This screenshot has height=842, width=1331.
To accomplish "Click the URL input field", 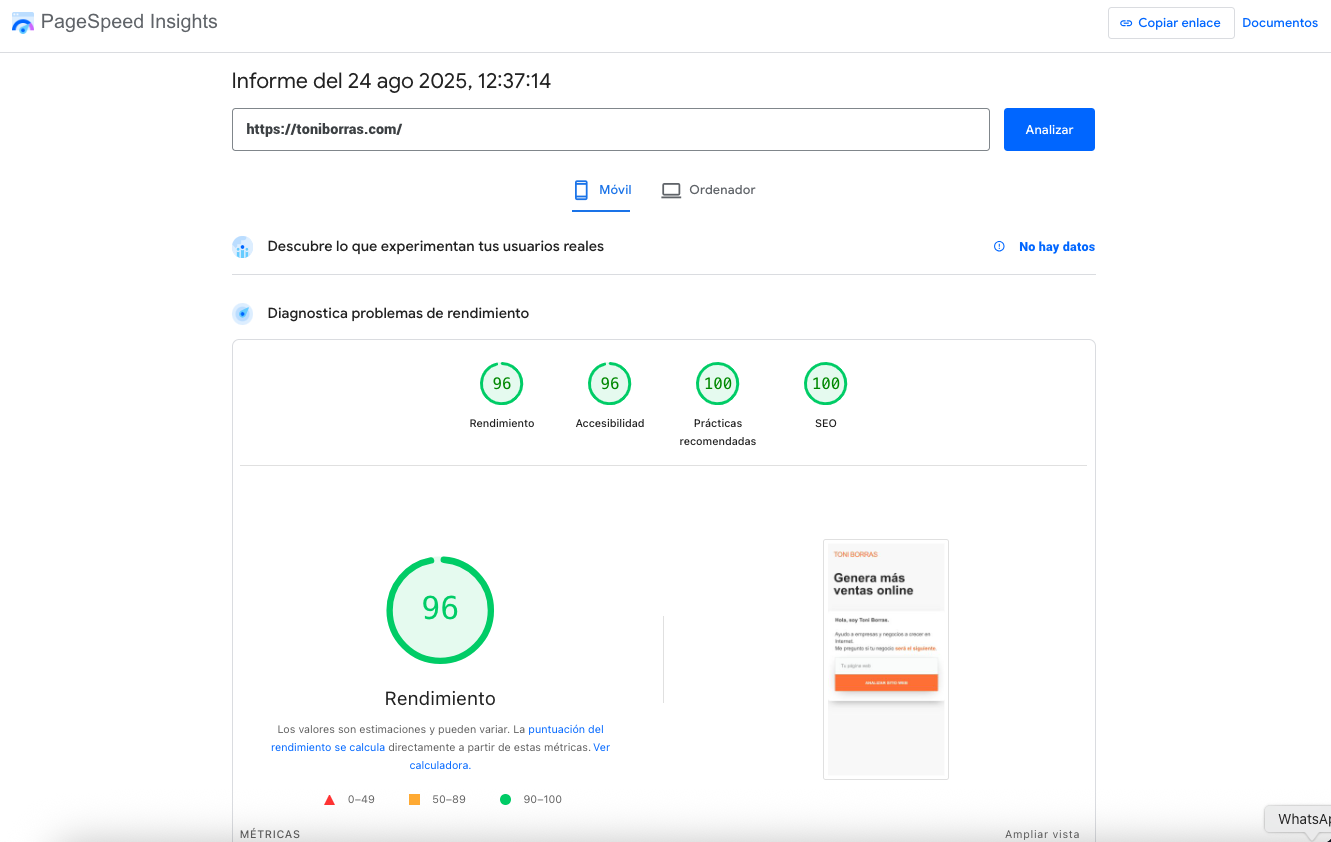I will click(x=611, y=130).
